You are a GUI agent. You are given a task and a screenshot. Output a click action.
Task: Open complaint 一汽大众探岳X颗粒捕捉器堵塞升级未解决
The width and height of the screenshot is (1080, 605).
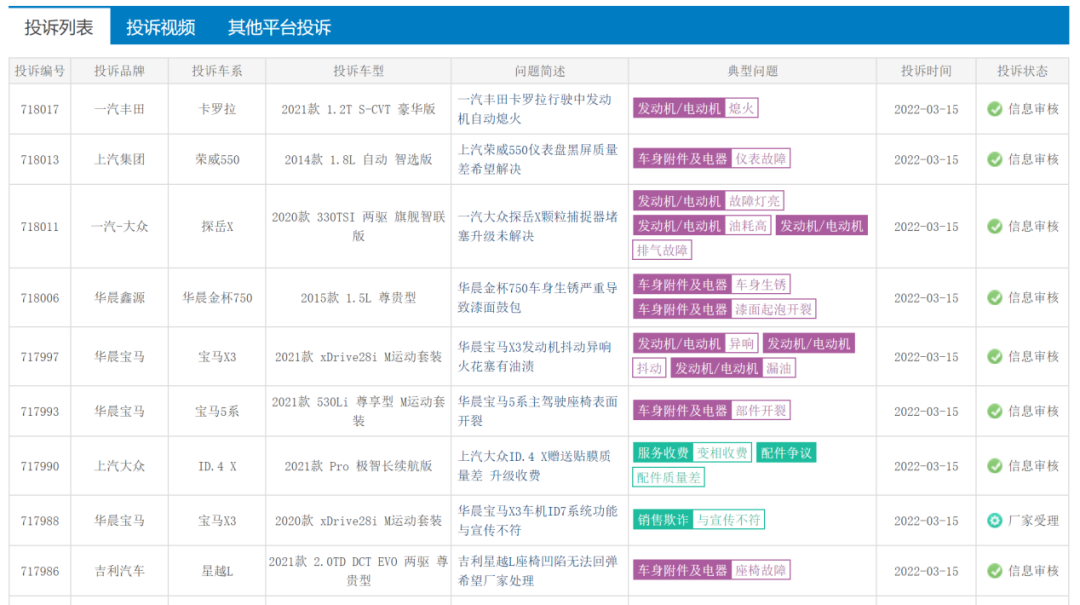538,226
